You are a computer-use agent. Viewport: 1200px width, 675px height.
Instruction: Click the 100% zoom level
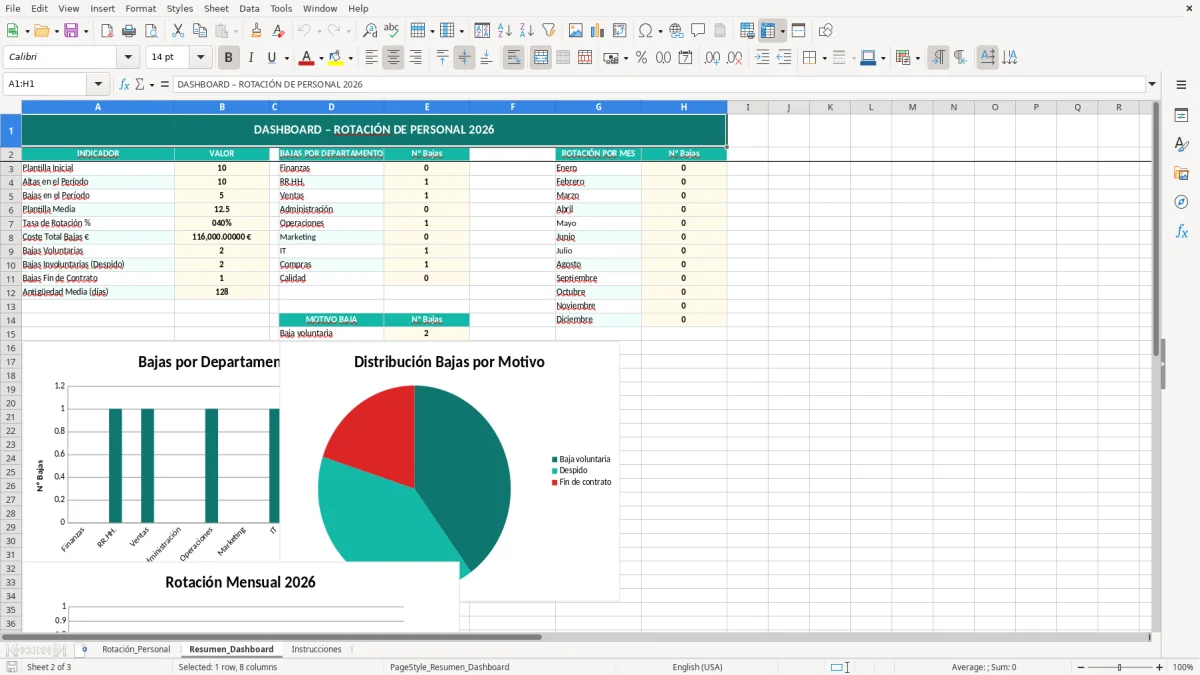[x=1182, y=667]
